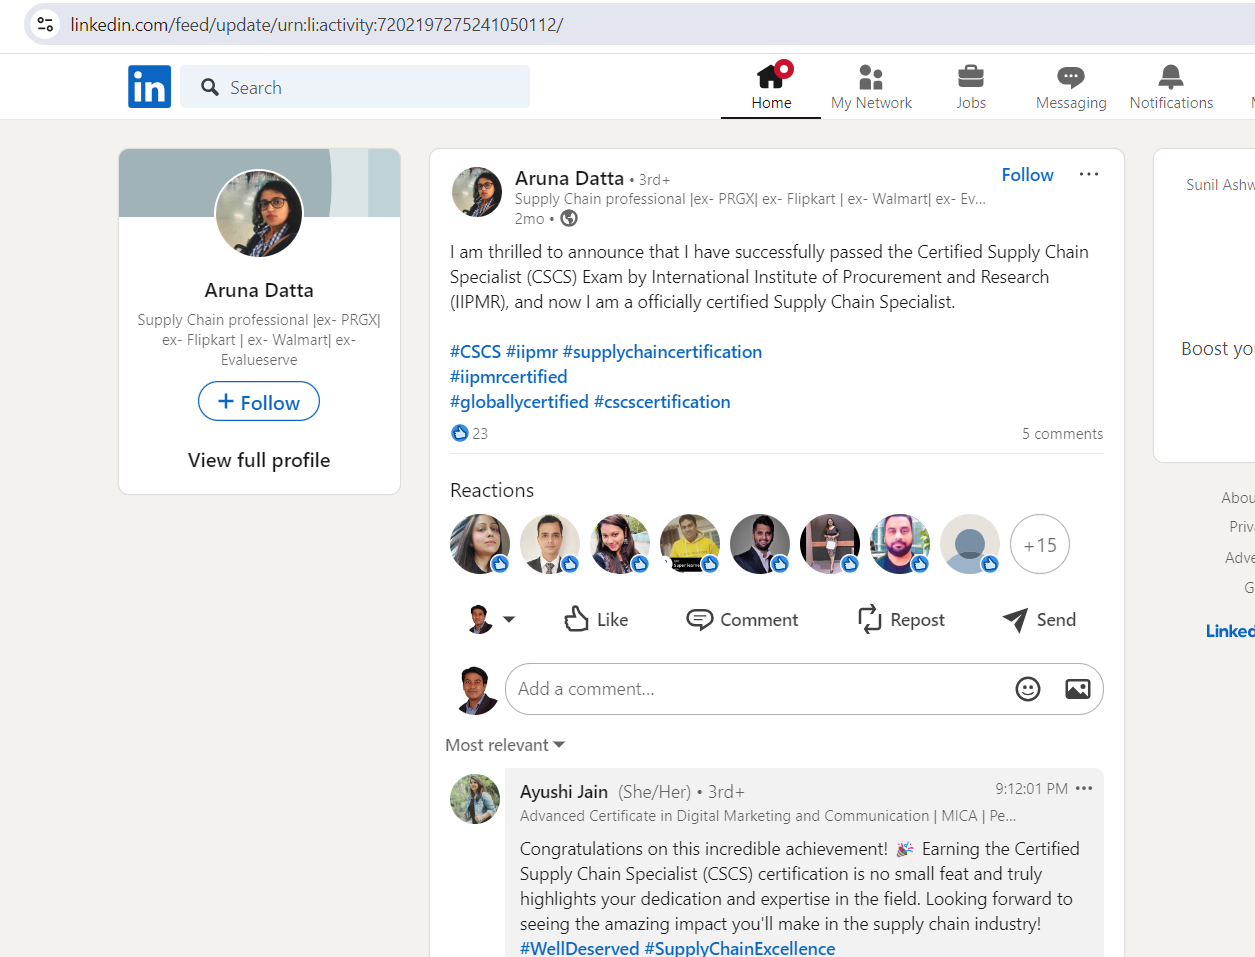
Task: Click the first reactor's avatar
Action: [480, 544]
